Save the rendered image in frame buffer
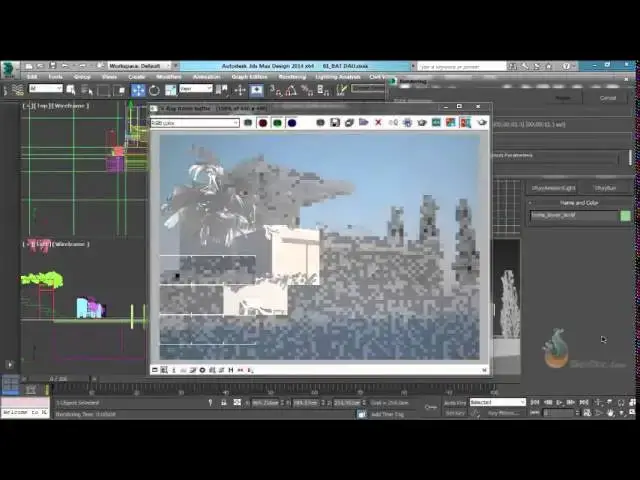Viewport: 640px width, 480px height. click(x=335, y=123)
